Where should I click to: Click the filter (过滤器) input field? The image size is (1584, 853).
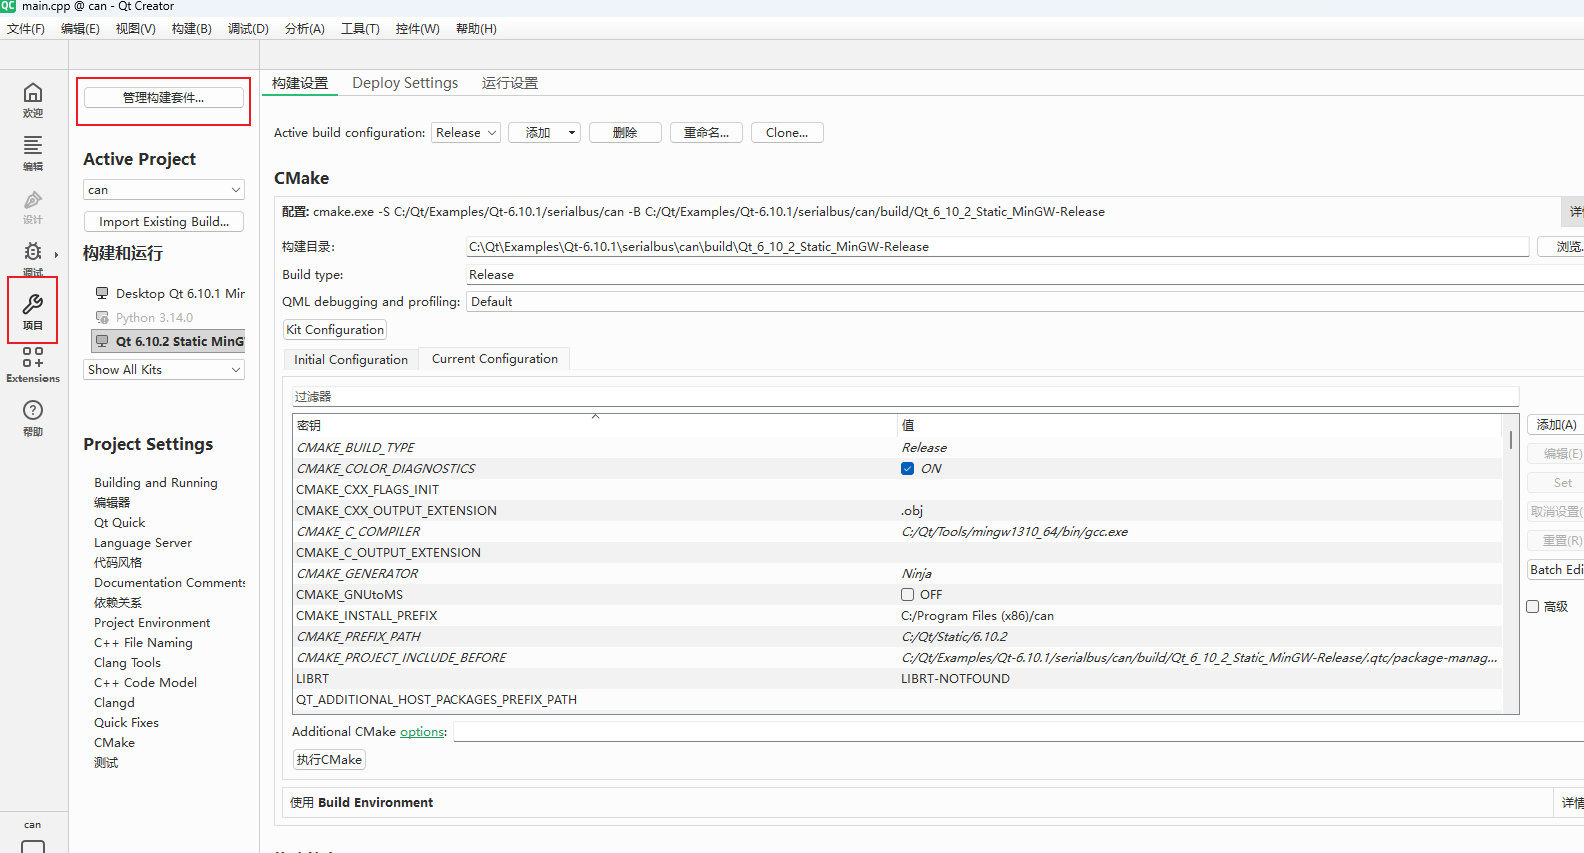tap(905, 396)
